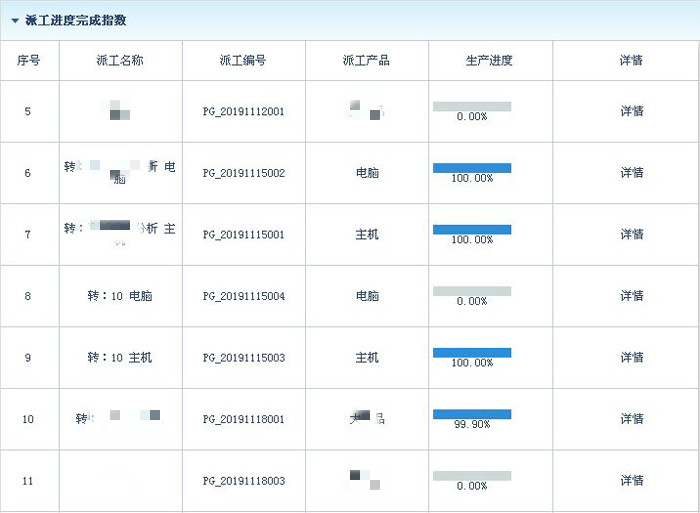
Task: Click the progress bar for PG_20191115001
Action: [x=471, y=229]
